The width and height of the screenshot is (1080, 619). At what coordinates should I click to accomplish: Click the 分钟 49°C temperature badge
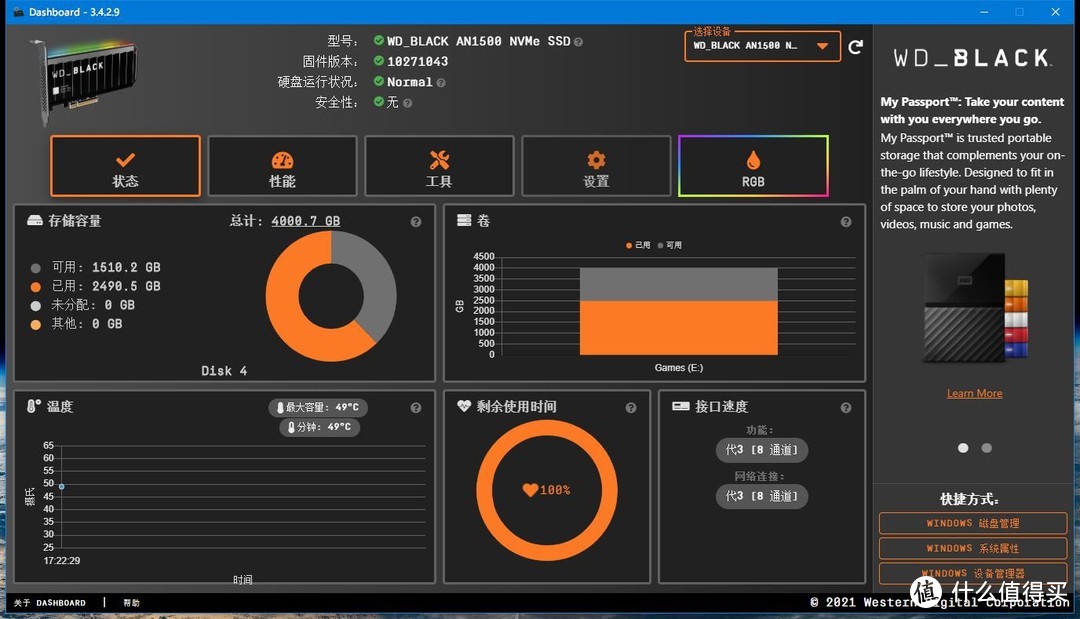point(320,427)
